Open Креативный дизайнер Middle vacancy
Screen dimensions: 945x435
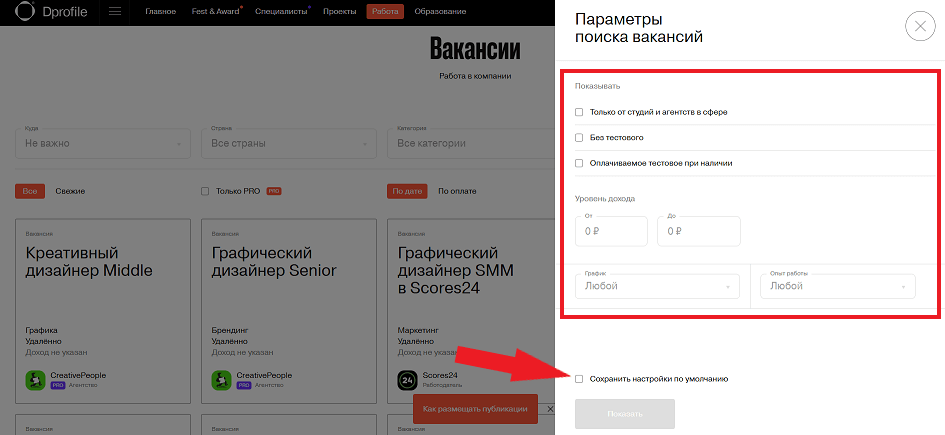pyautogui.click(x=89, y=261)
